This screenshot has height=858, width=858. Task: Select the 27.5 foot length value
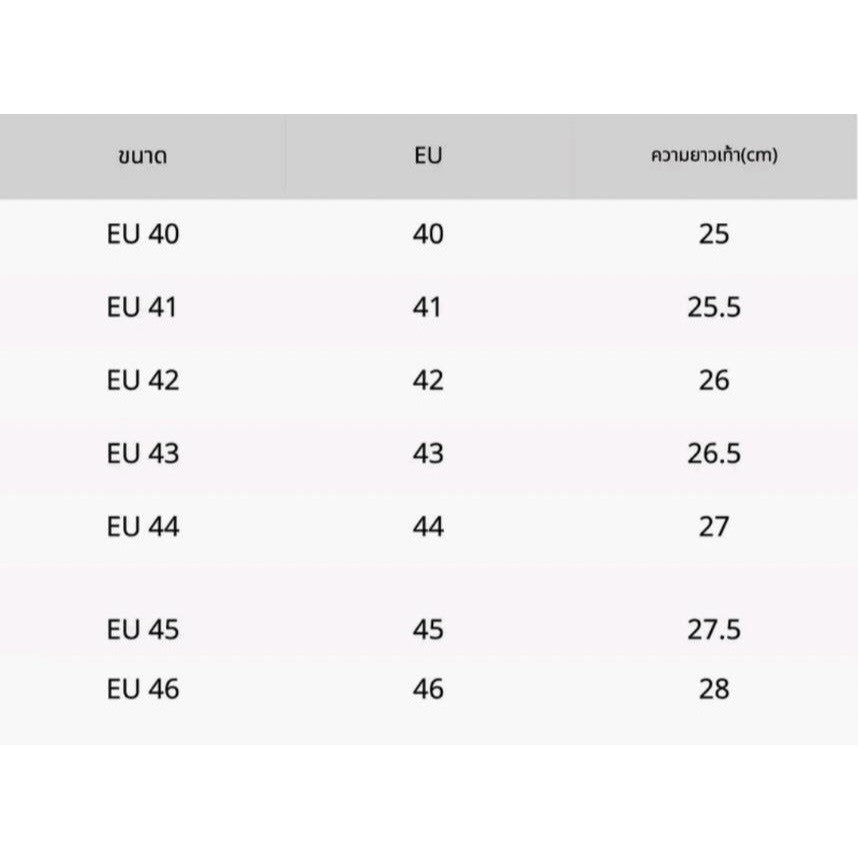[714, 629]
